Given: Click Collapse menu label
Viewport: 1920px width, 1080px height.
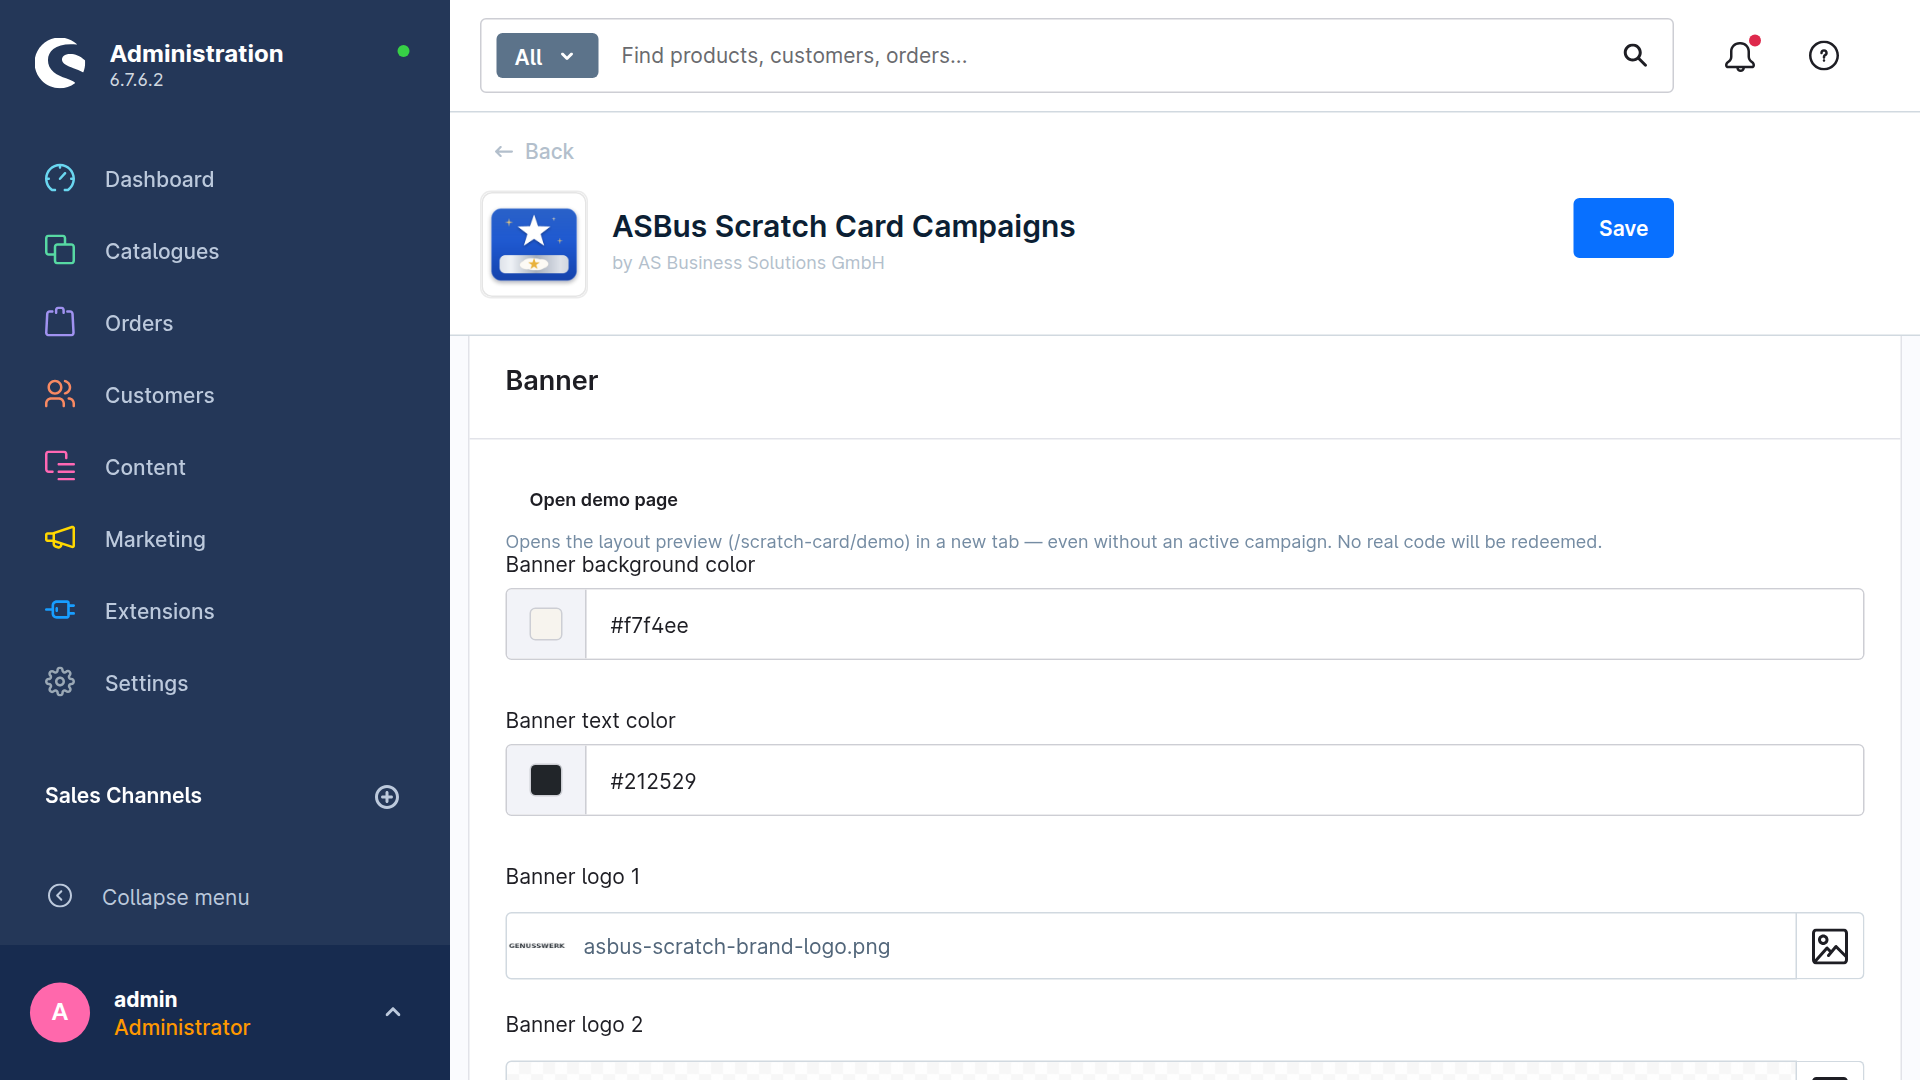Looking at the screenshot, I should coord(176,897).
